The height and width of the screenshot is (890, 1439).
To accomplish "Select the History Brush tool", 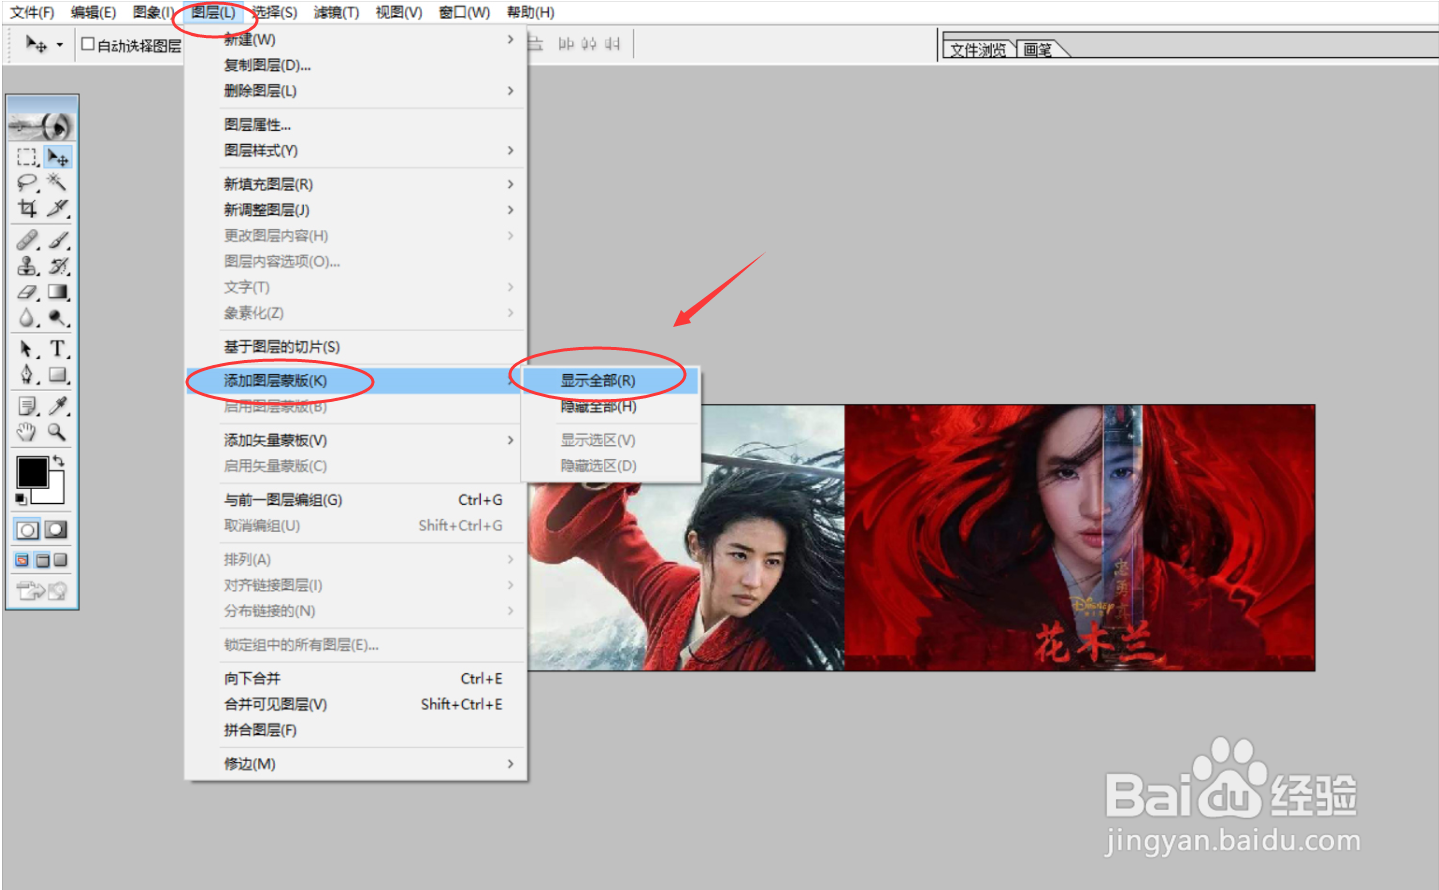I will click(x=58, y=266).
